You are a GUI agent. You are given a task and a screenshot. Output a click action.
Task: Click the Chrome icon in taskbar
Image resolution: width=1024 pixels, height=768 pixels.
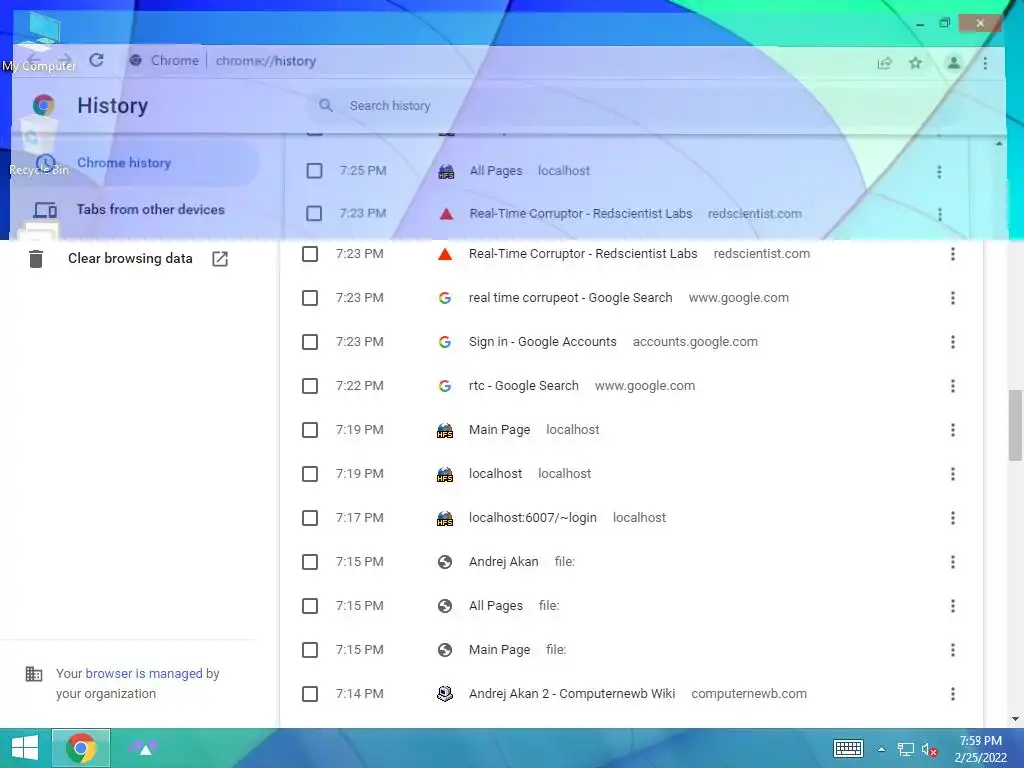(x=81, y=748)
